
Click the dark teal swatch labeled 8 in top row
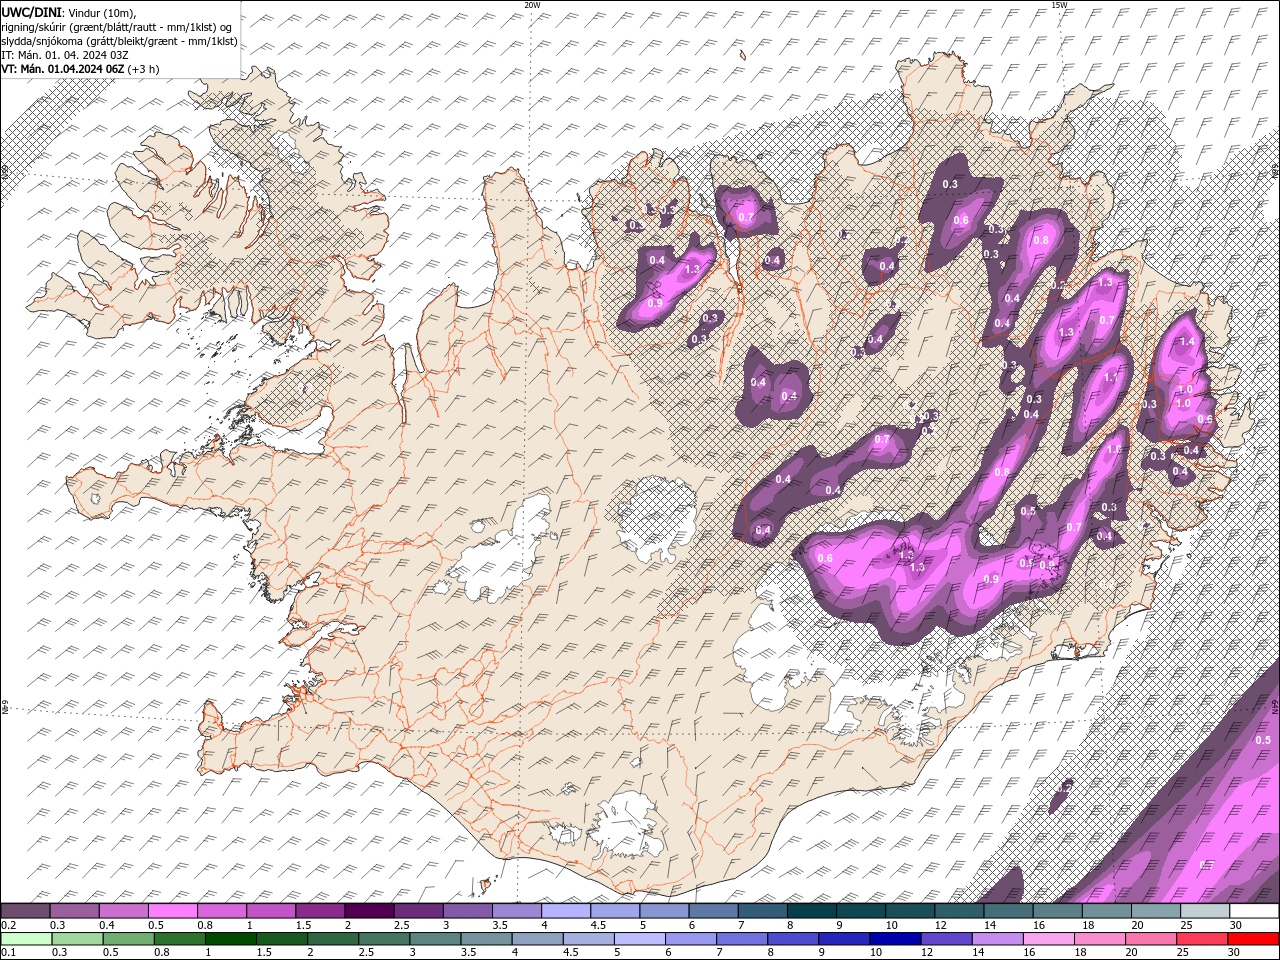pos(811,911)
